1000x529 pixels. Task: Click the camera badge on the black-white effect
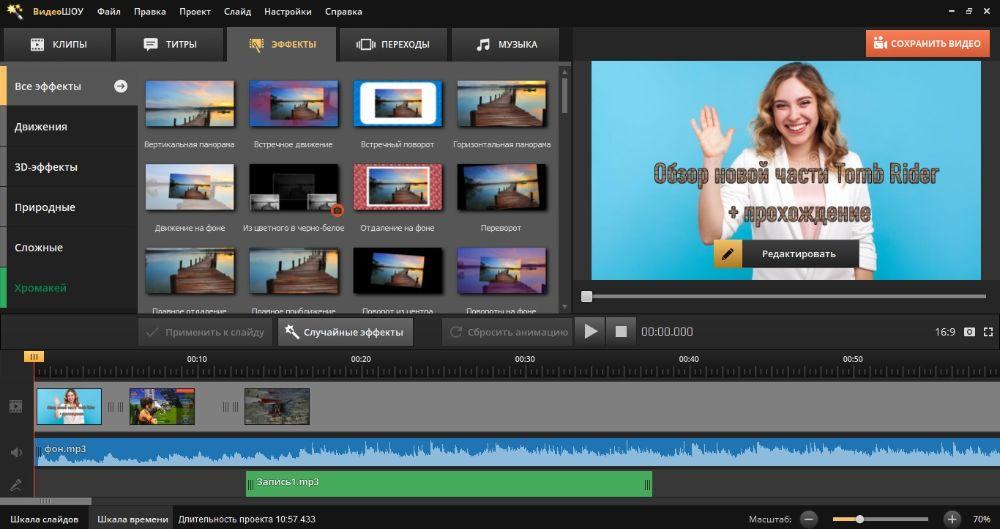[337, 210]
